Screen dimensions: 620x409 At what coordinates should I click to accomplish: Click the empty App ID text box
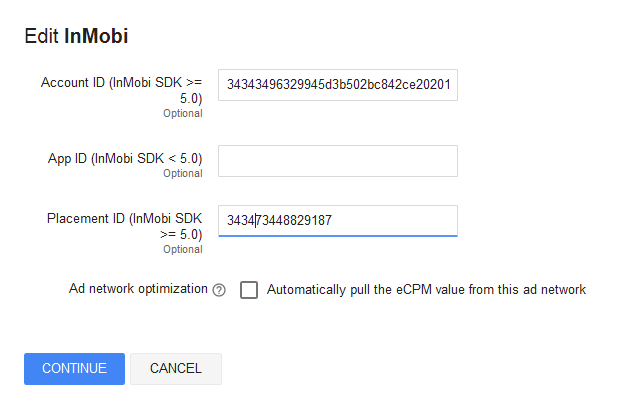[337, 161]
